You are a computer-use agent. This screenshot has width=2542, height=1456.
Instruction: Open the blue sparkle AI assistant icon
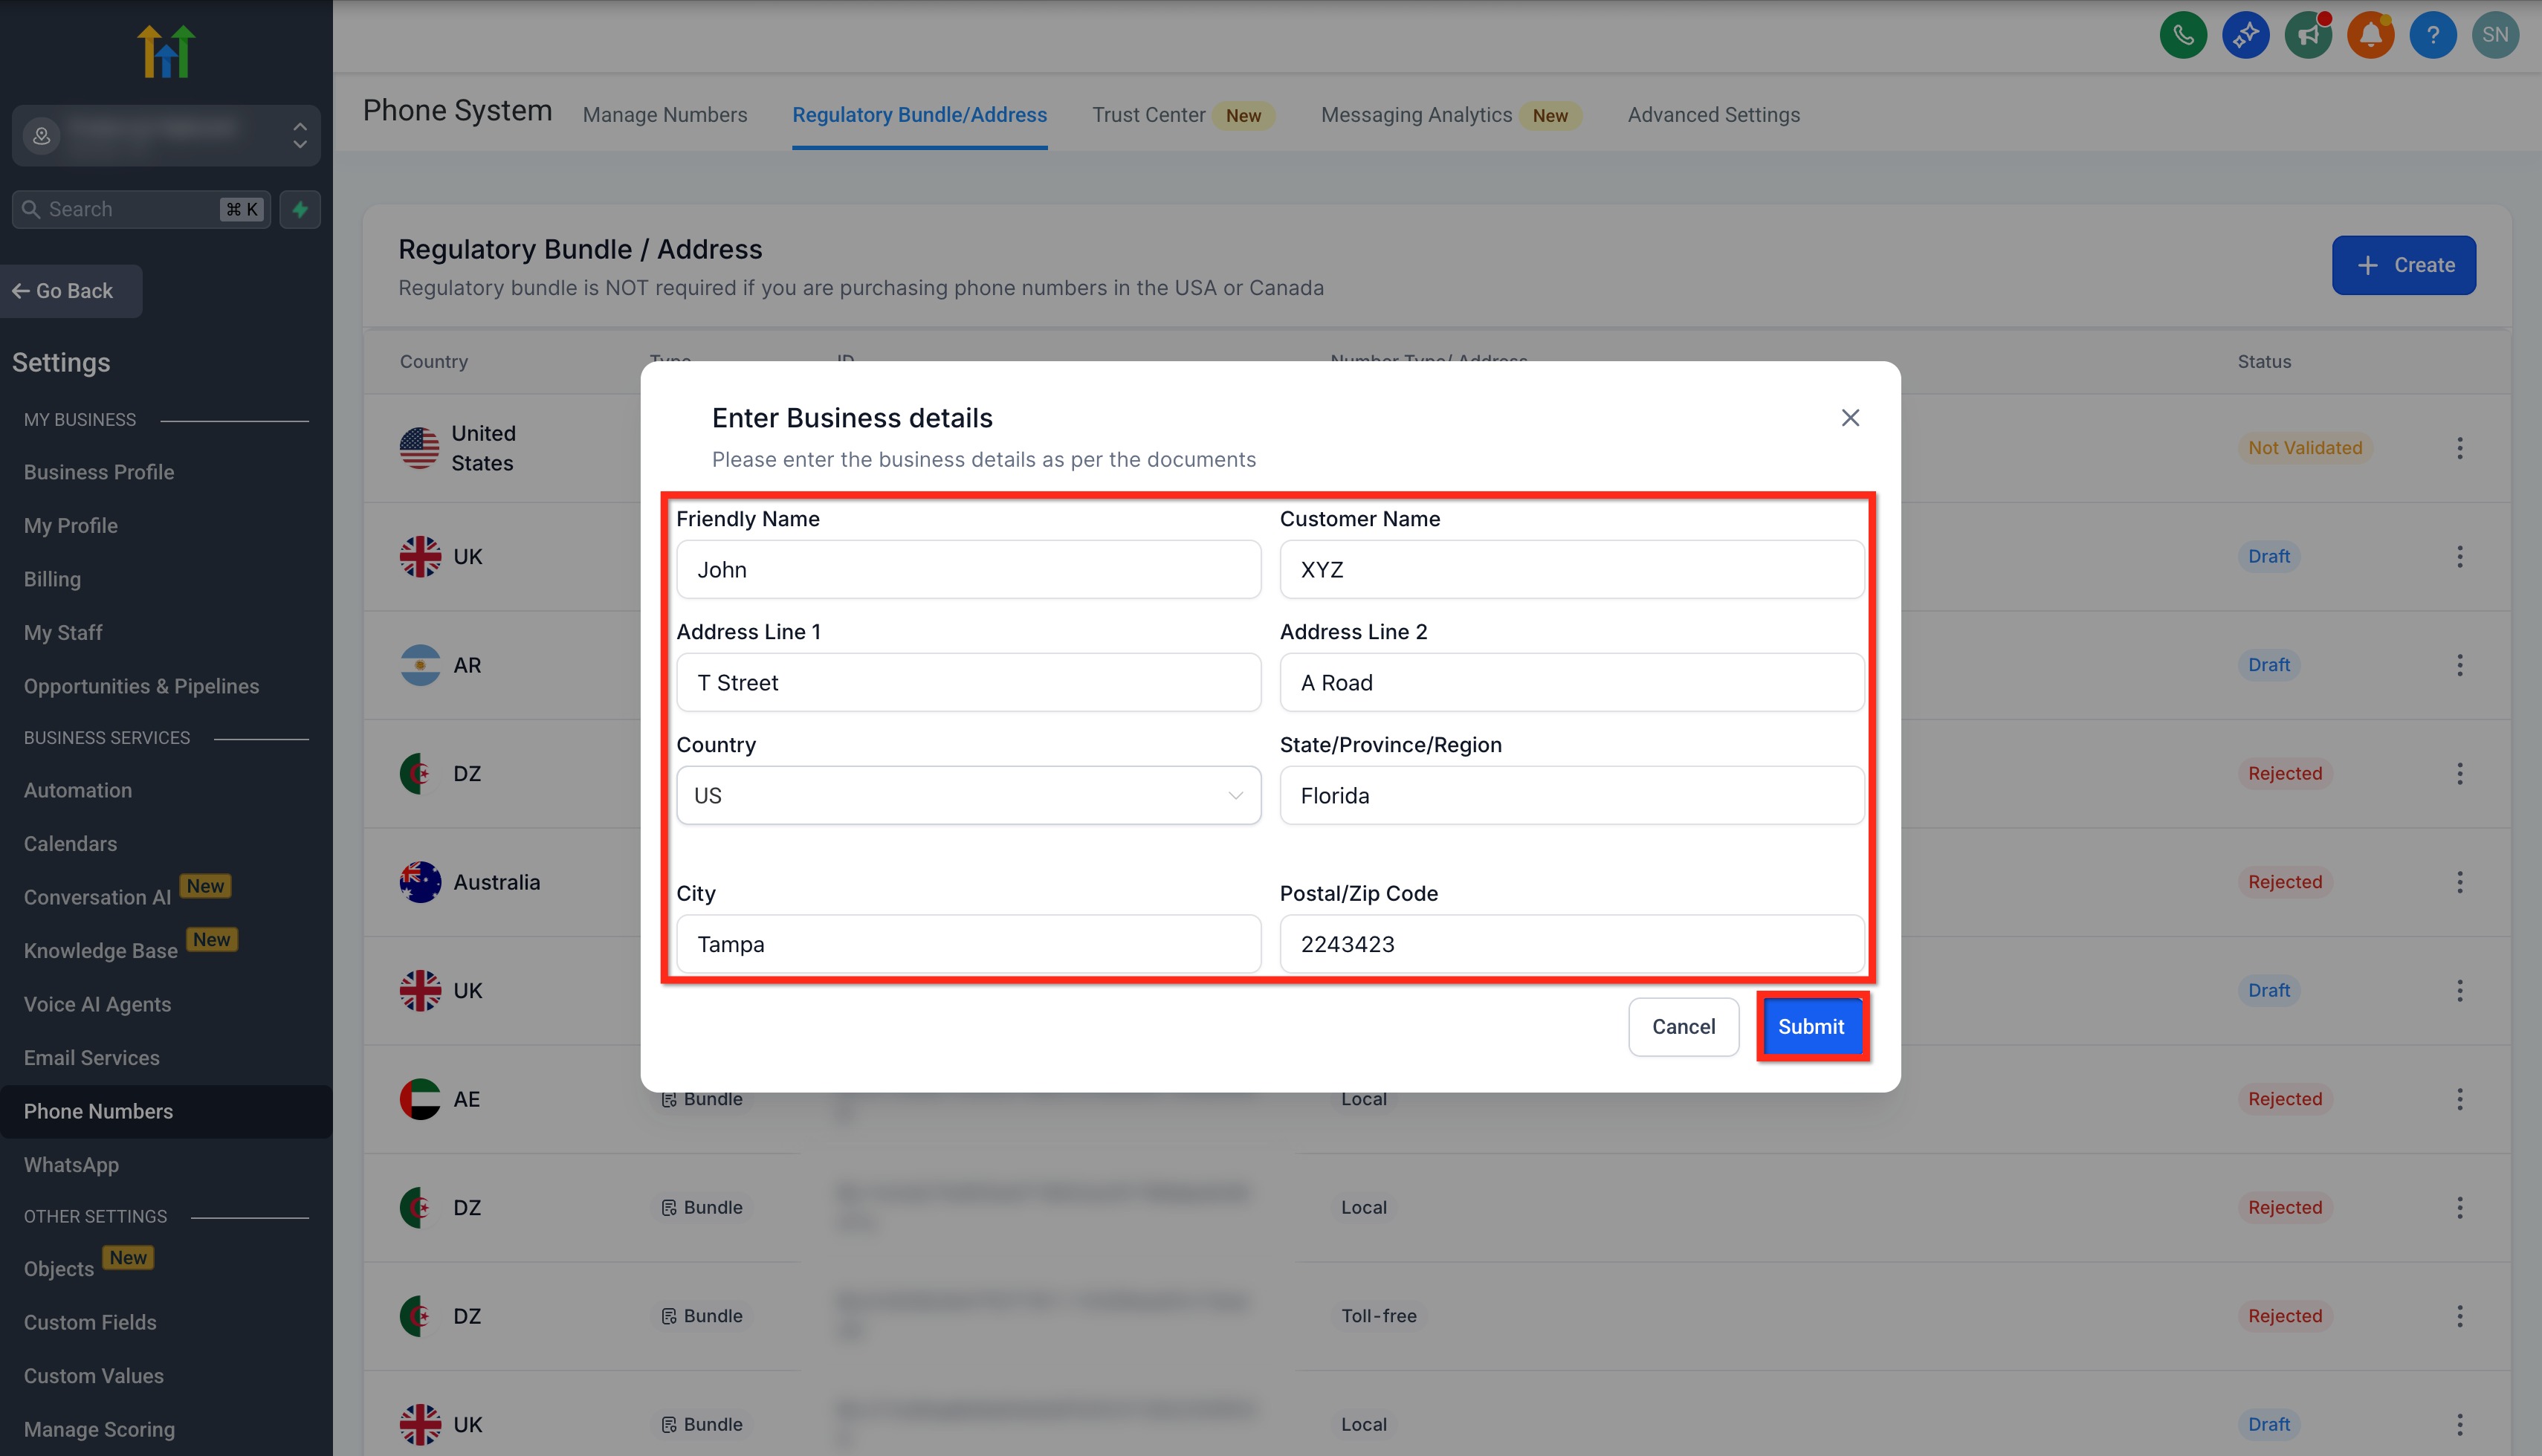coord(2246,36)
